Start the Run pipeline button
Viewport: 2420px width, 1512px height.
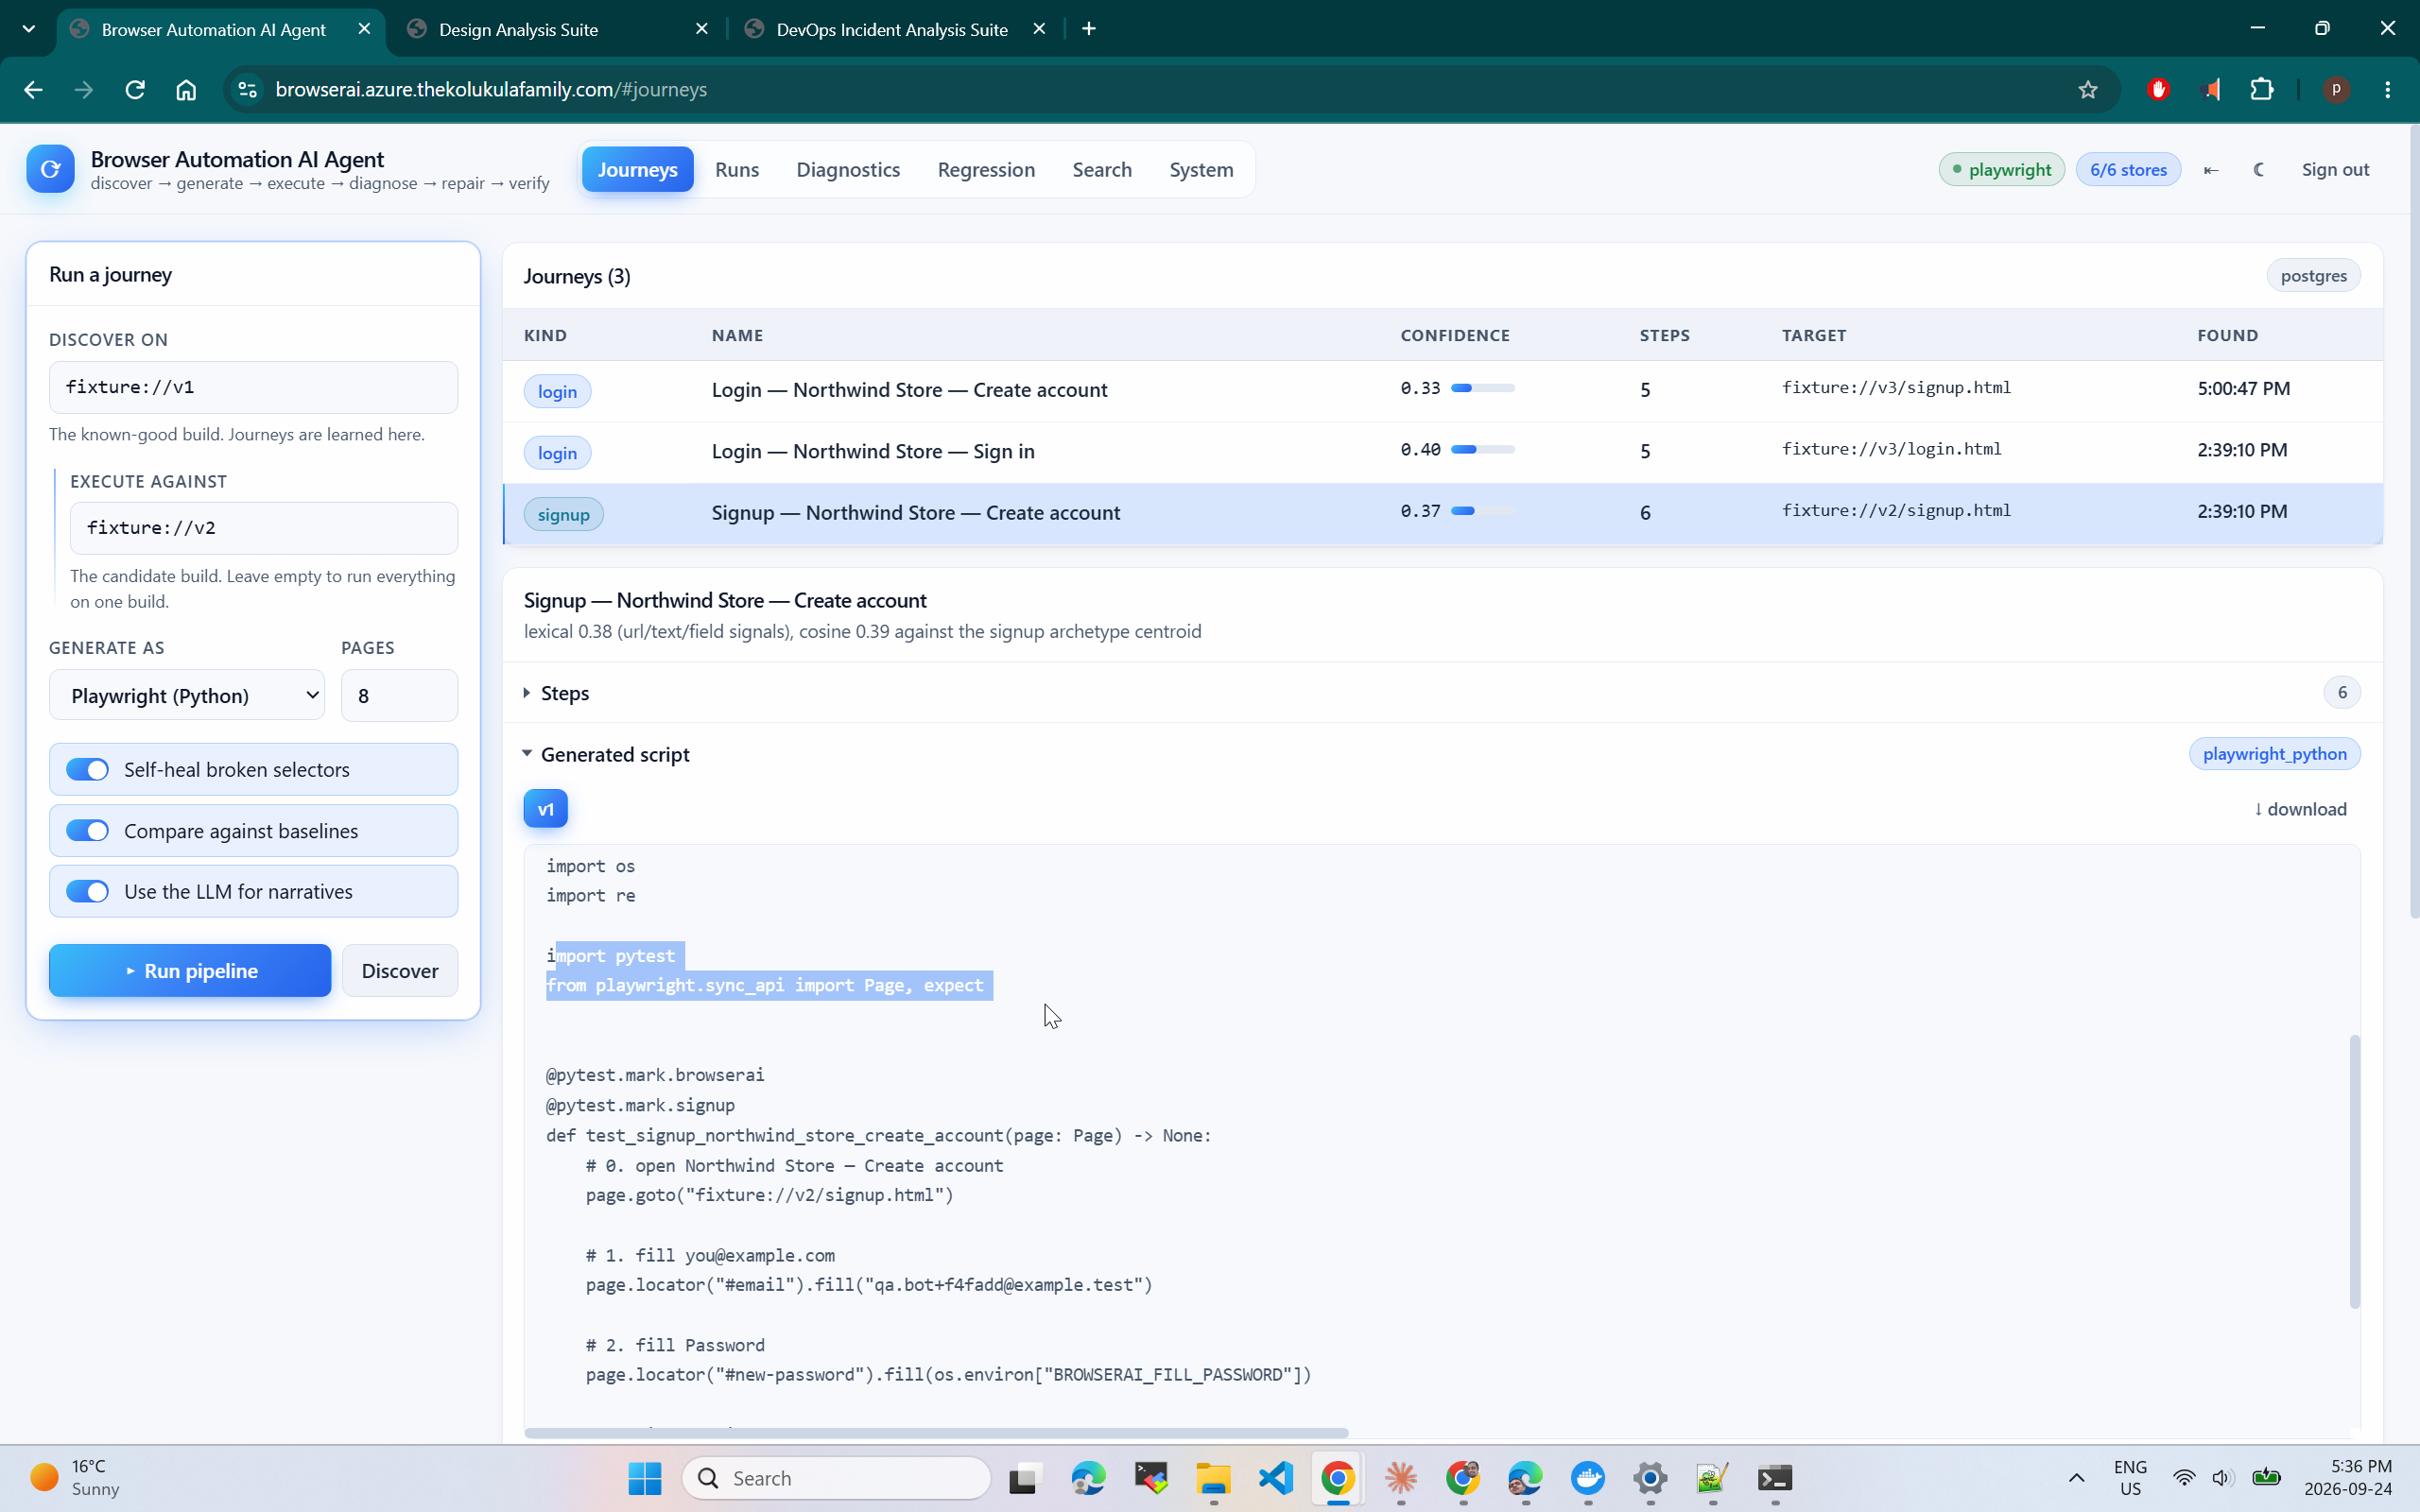tap(190, 970)
